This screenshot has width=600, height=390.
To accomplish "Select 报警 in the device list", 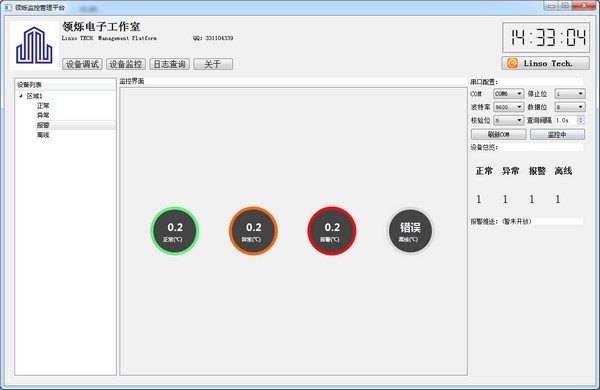I will click(x=43, y=125).
